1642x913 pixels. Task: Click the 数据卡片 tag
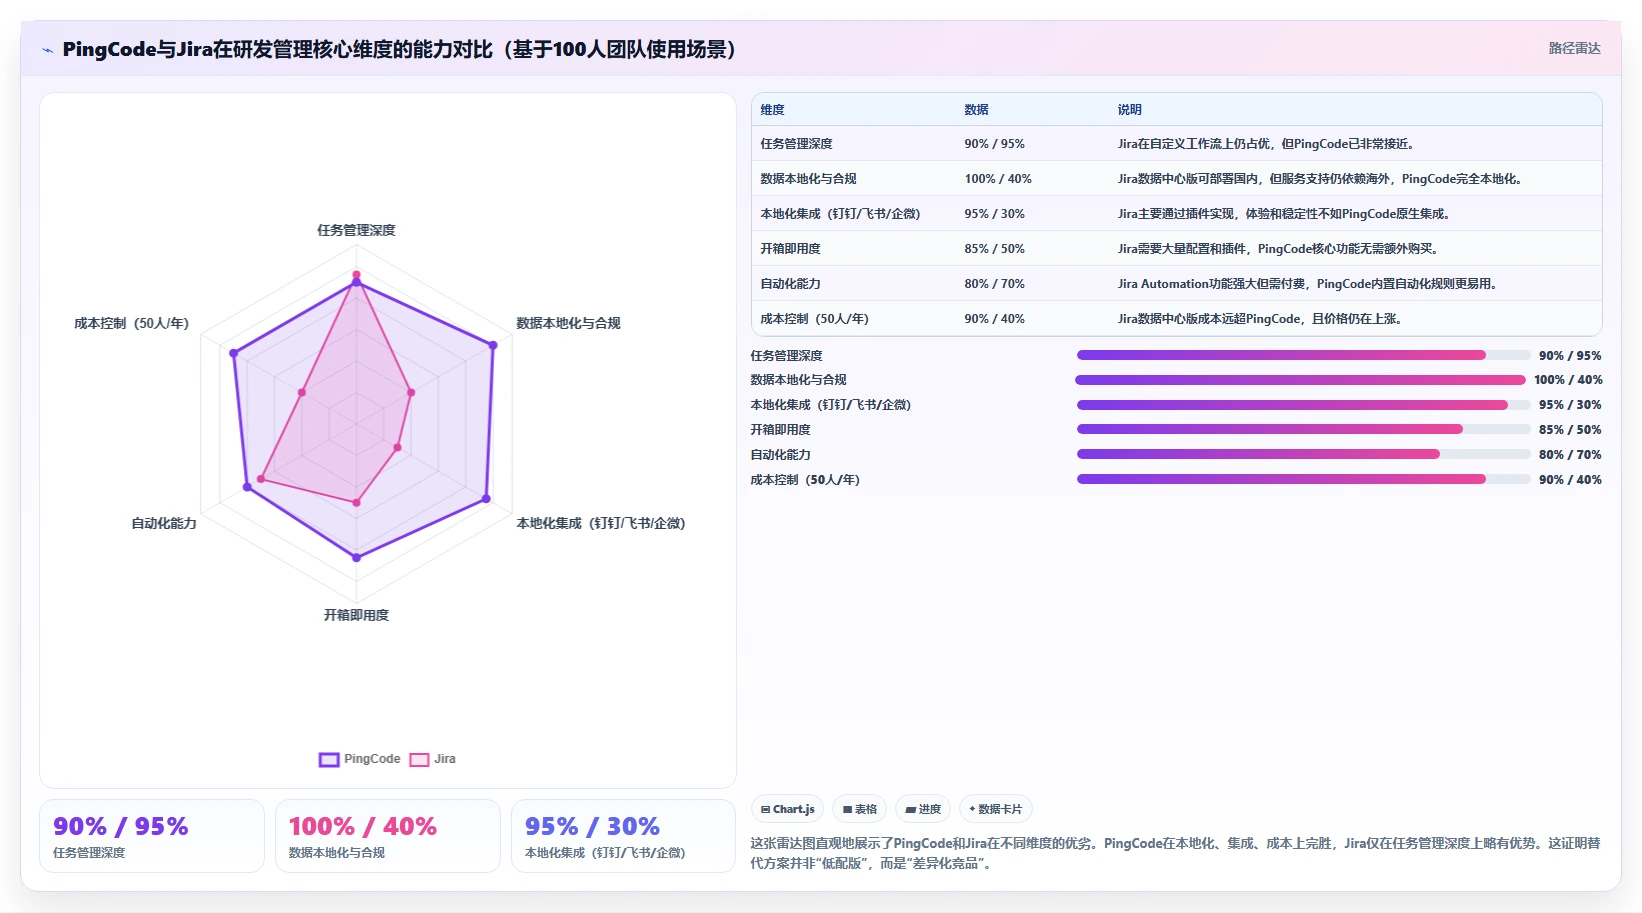(x=995, y=809)
